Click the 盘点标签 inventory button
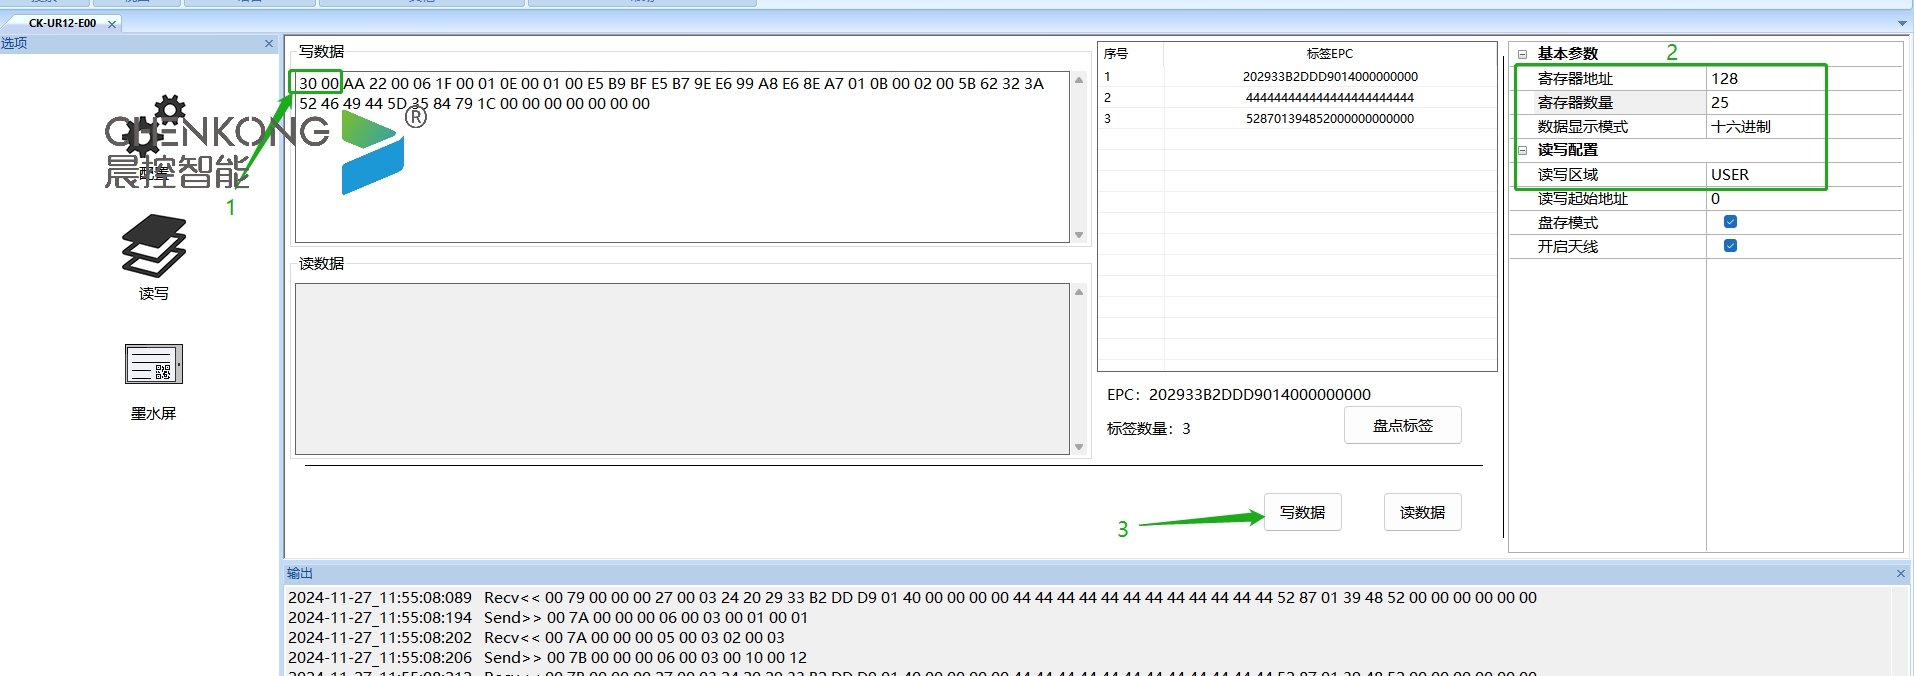This screenshot has width=1914, height=676. 1402,425
